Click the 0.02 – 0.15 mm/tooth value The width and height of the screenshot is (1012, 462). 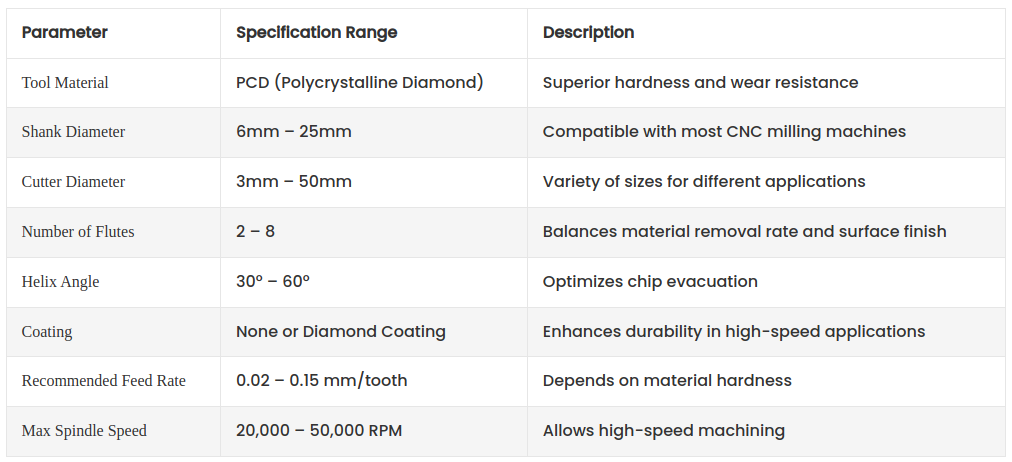pyautogui.click(x=322, y=381)
